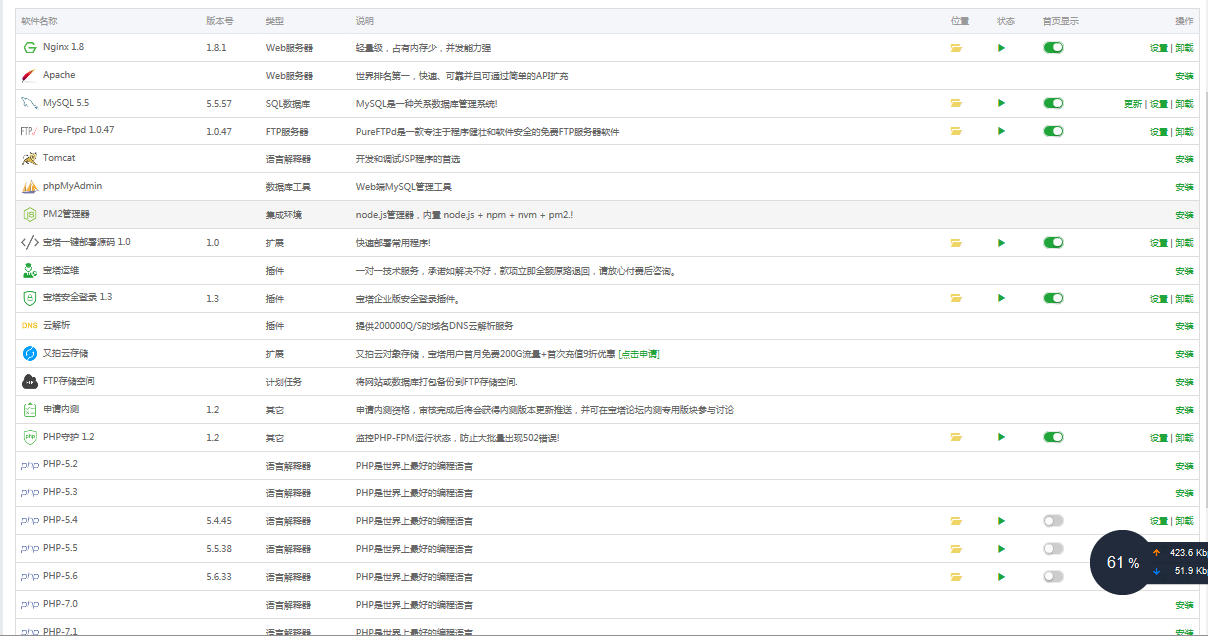This screenshot has height=636, width=1208.
Task: Click the PHP-5.5 status play icon
Action: click(1001, 549)
